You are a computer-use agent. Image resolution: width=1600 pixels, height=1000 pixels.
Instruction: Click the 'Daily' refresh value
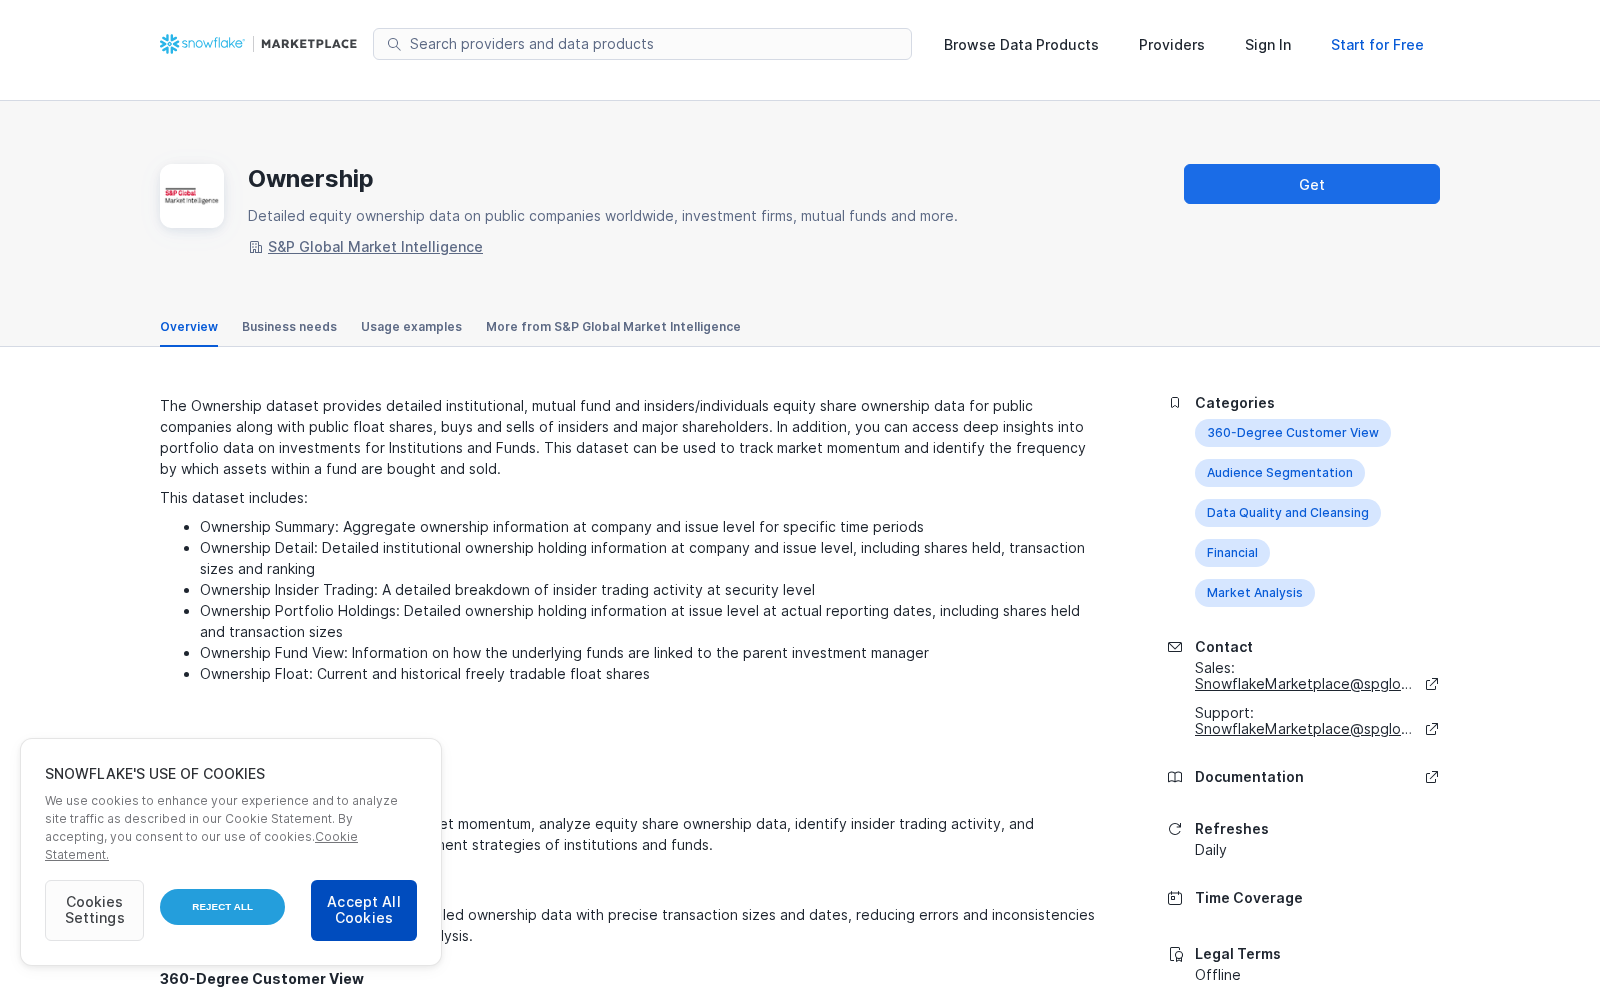tap(1210, 850)
